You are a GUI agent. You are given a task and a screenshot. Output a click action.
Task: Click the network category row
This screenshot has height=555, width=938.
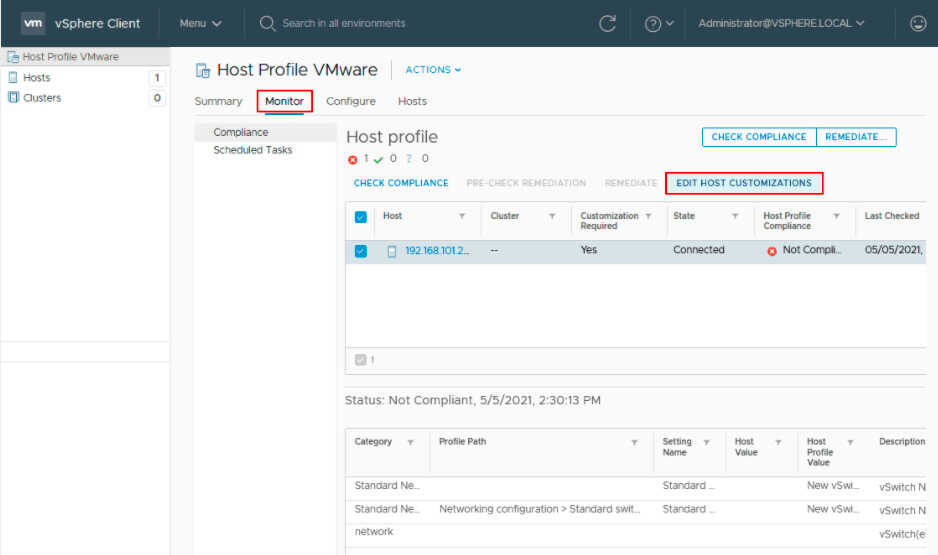click(374, 532)
